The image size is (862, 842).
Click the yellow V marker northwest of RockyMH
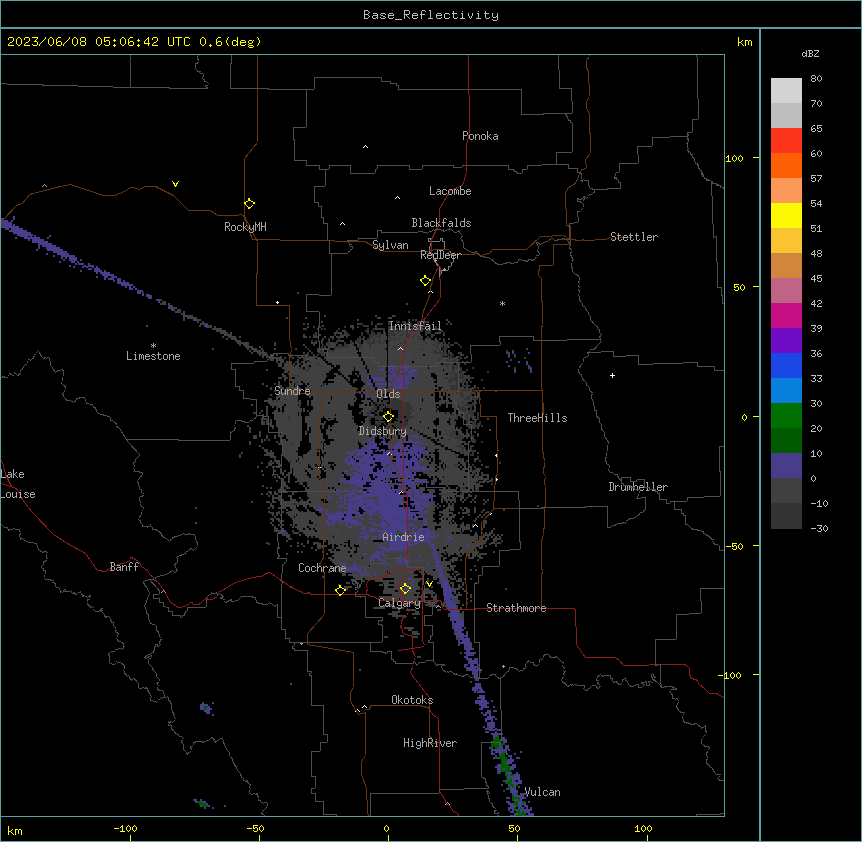175,184
